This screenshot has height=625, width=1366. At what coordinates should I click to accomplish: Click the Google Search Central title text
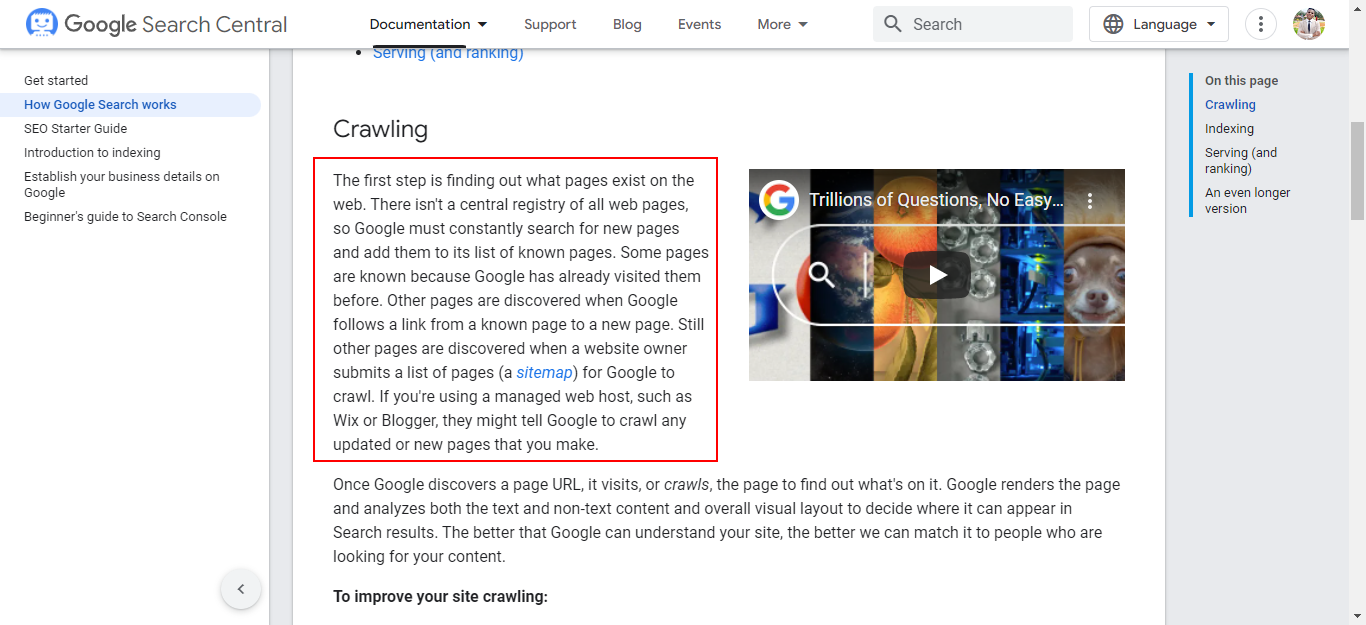[176, 24]
